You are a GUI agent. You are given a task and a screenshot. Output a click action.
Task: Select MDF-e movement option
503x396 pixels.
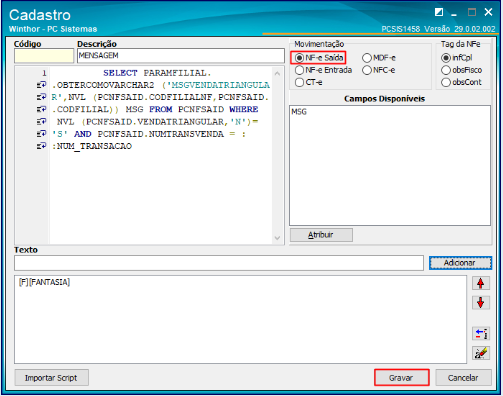point(379,58)
